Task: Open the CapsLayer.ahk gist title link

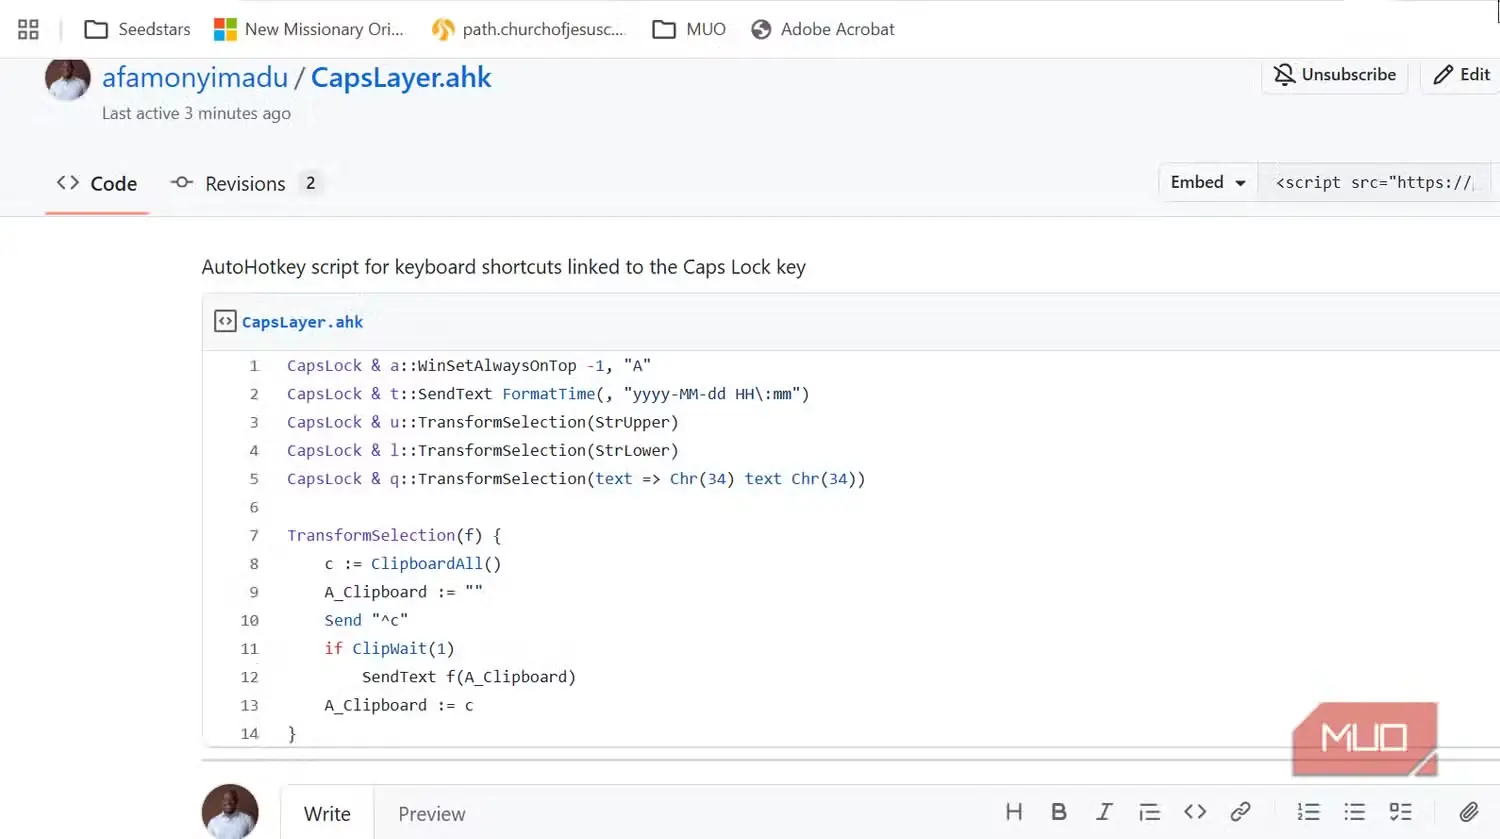Action: click(401, 77)
